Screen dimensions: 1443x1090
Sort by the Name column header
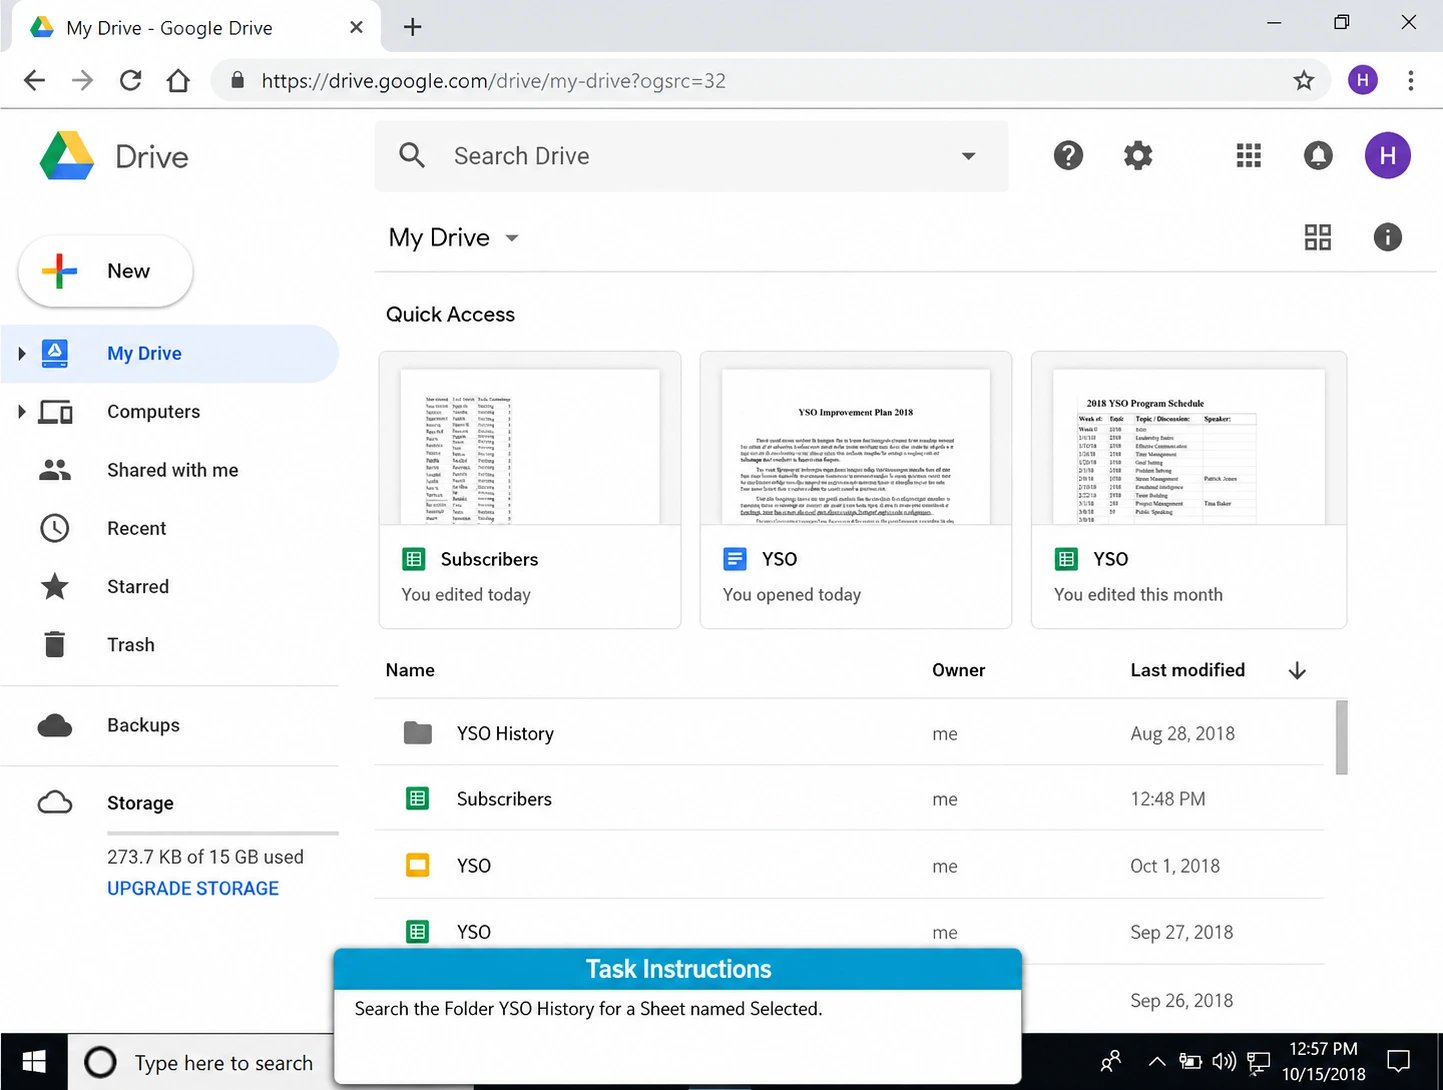click(410, 670)
